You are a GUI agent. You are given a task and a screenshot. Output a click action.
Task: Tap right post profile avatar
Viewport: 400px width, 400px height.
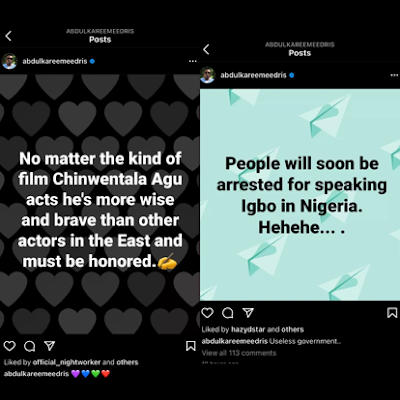(207, 75)
